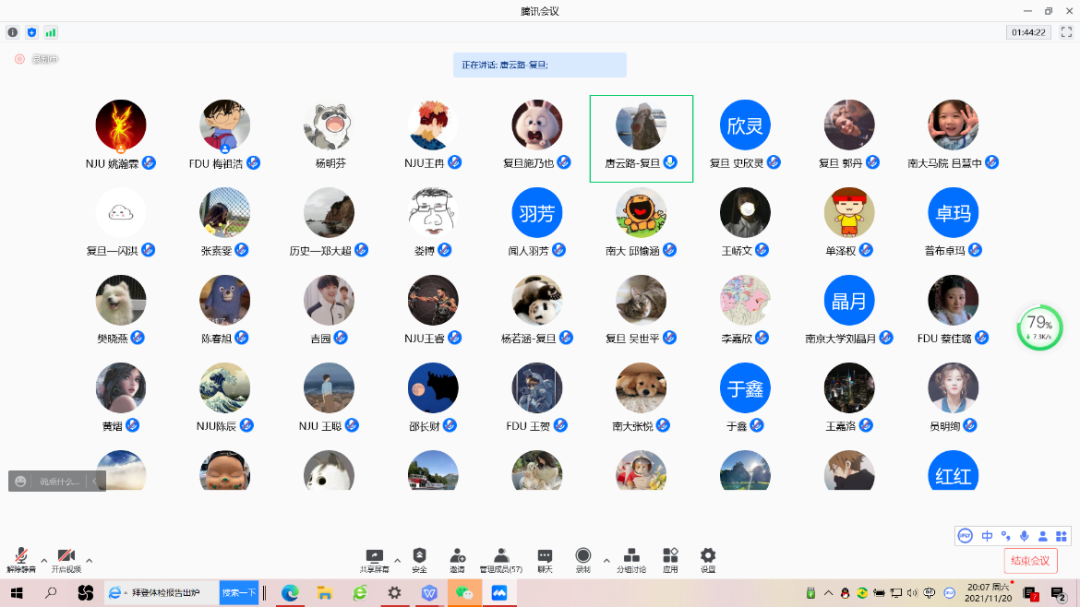Expand video options arrow beside 开启视频
This screenshot has width=1080, height=607.
(89, 560)
